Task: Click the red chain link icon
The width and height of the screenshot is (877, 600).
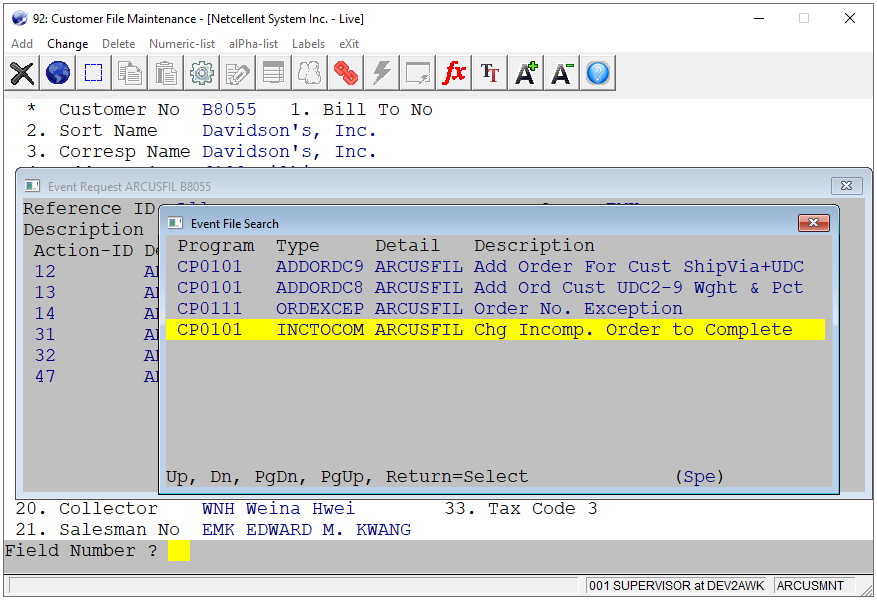Action: (x=345, y=73)
